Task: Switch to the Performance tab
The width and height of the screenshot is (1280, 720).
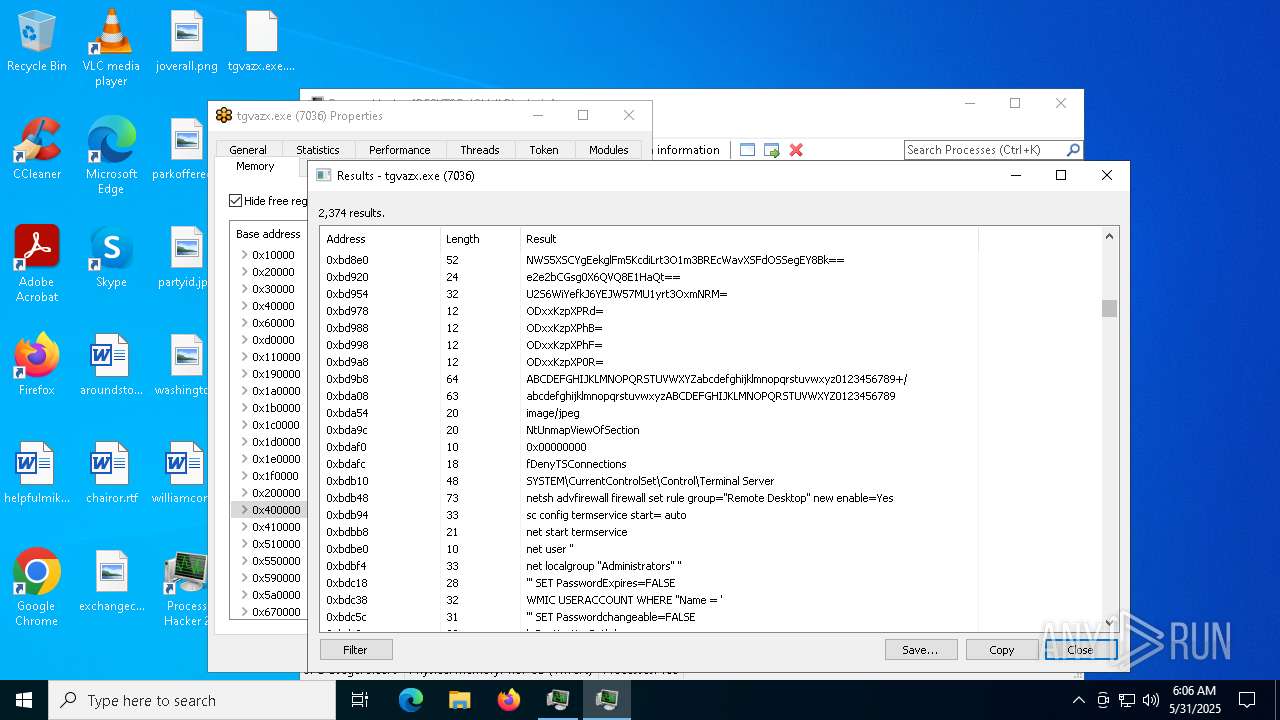Action: pos(399,150)
